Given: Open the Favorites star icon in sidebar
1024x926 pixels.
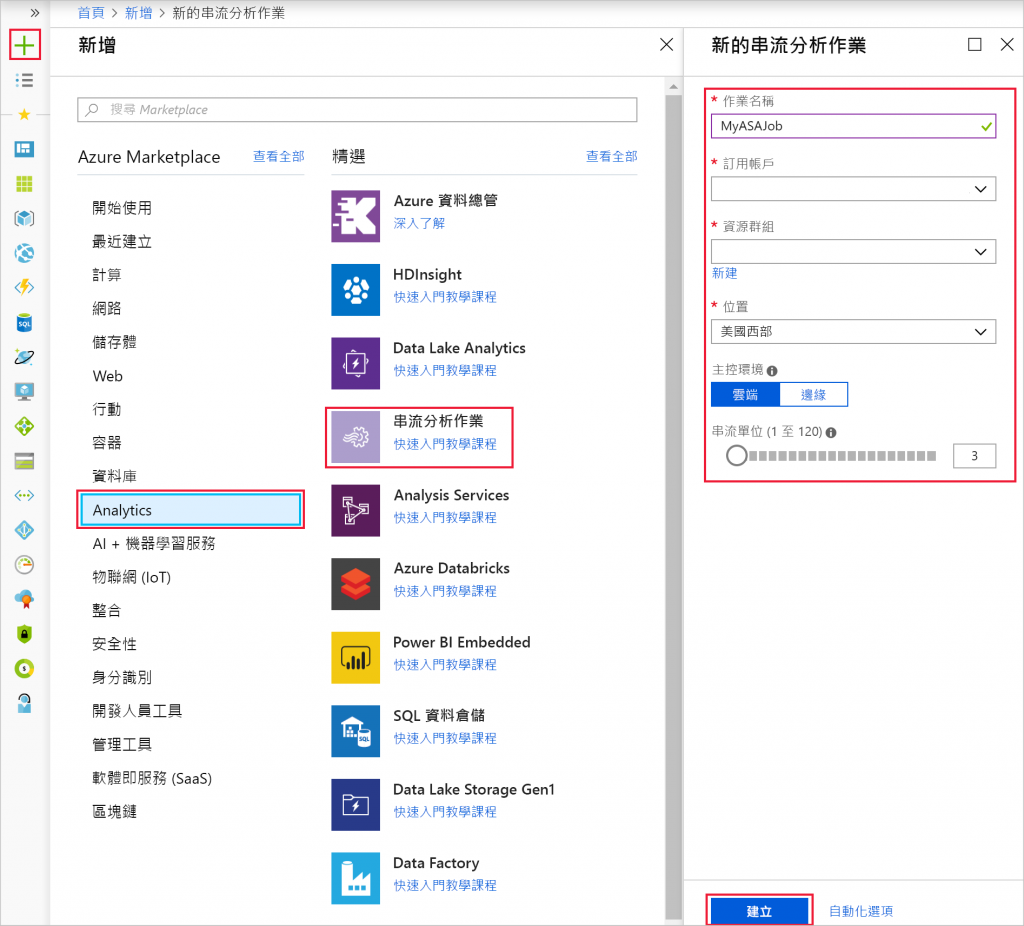Looking at the screenshot, I should (24, 114).
